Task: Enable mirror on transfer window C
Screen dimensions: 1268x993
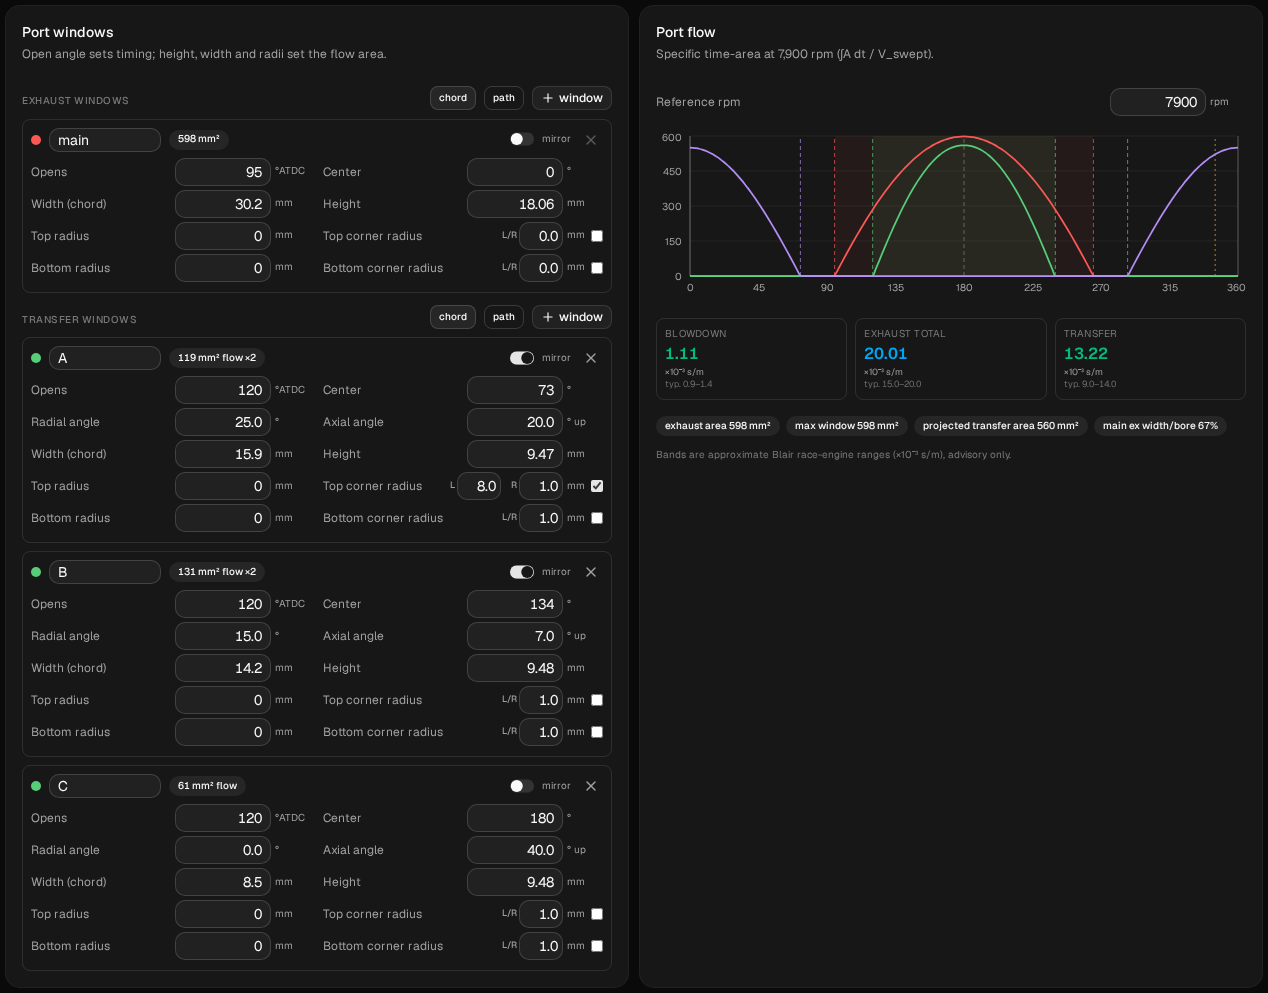Action: pyautogui.click(x=522, y=786)
